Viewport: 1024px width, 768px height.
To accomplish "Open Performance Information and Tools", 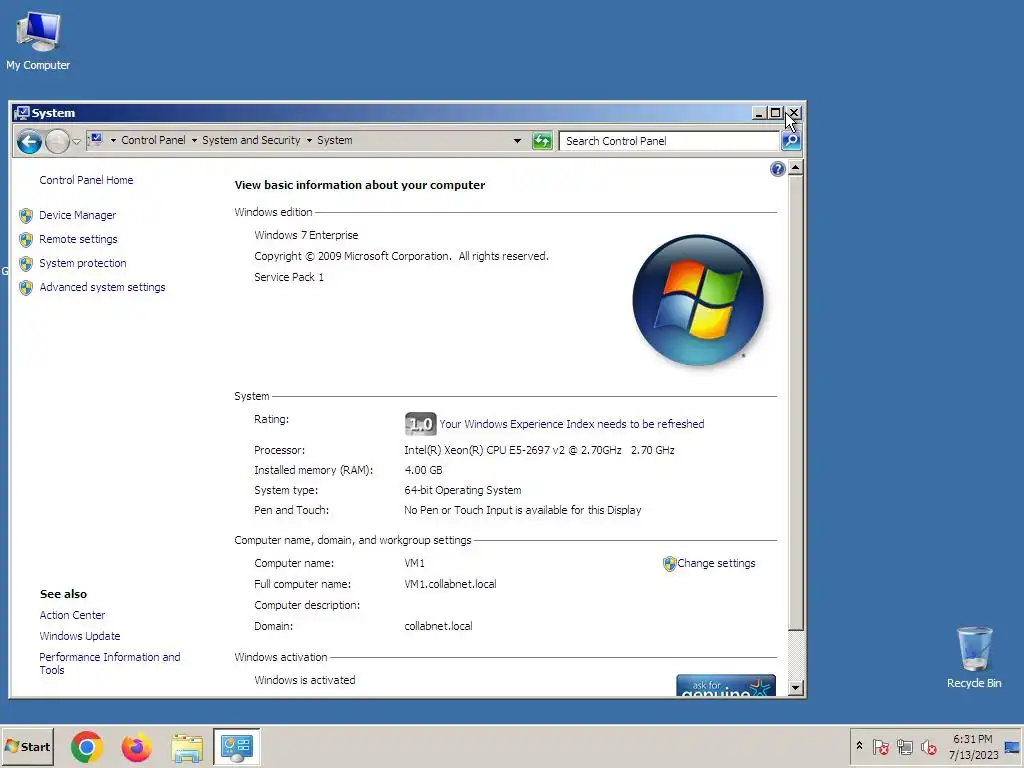I will point(110,664).
